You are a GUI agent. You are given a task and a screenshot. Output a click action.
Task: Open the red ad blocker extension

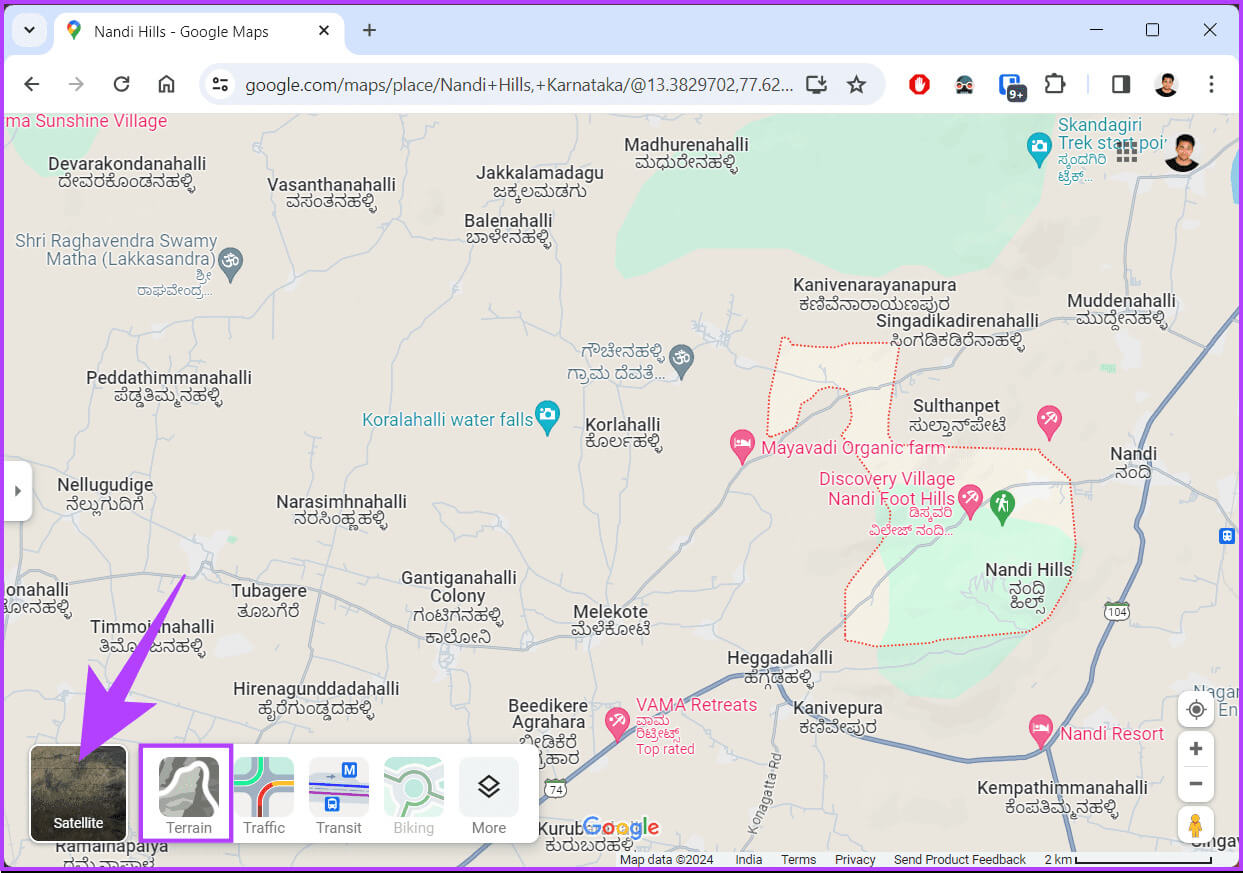point(919,84)
